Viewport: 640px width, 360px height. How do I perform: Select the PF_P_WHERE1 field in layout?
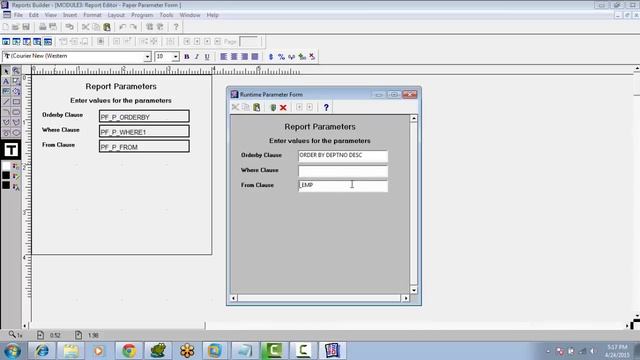click(x=144, y=131)
